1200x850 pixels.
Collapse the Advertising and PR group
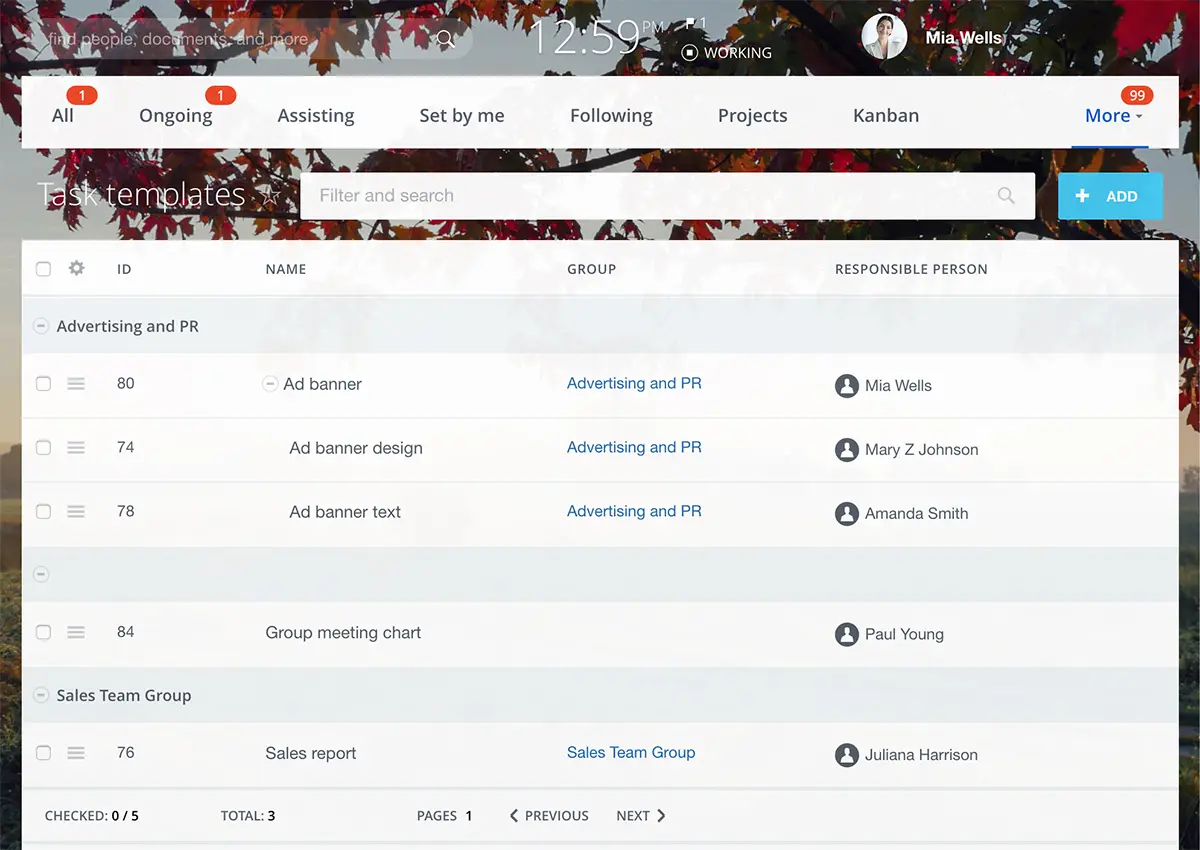pos(41,326)
